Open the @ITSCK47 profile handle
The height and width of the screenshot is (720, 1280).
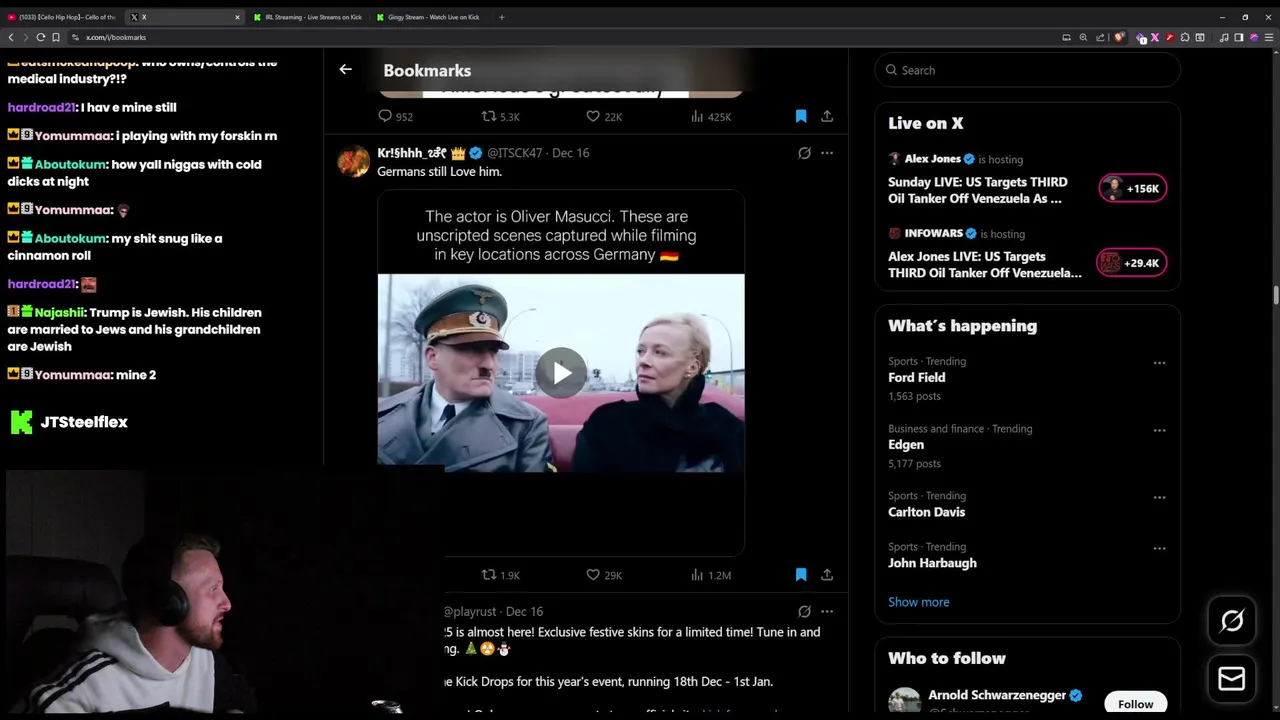click(514, 153)
